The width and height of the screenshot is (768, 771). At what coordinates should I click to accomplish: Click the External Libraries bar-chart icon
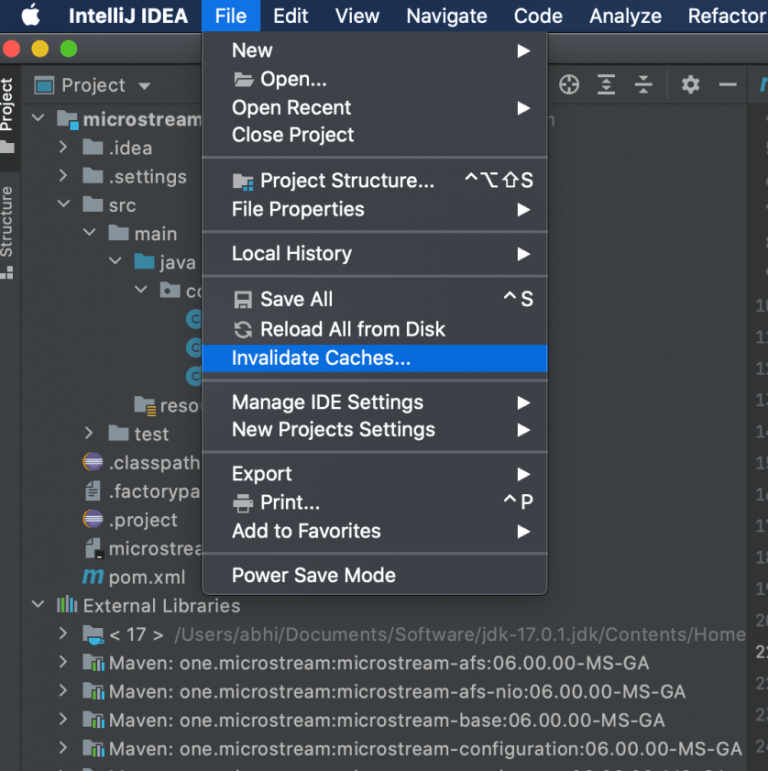point(67,605)
